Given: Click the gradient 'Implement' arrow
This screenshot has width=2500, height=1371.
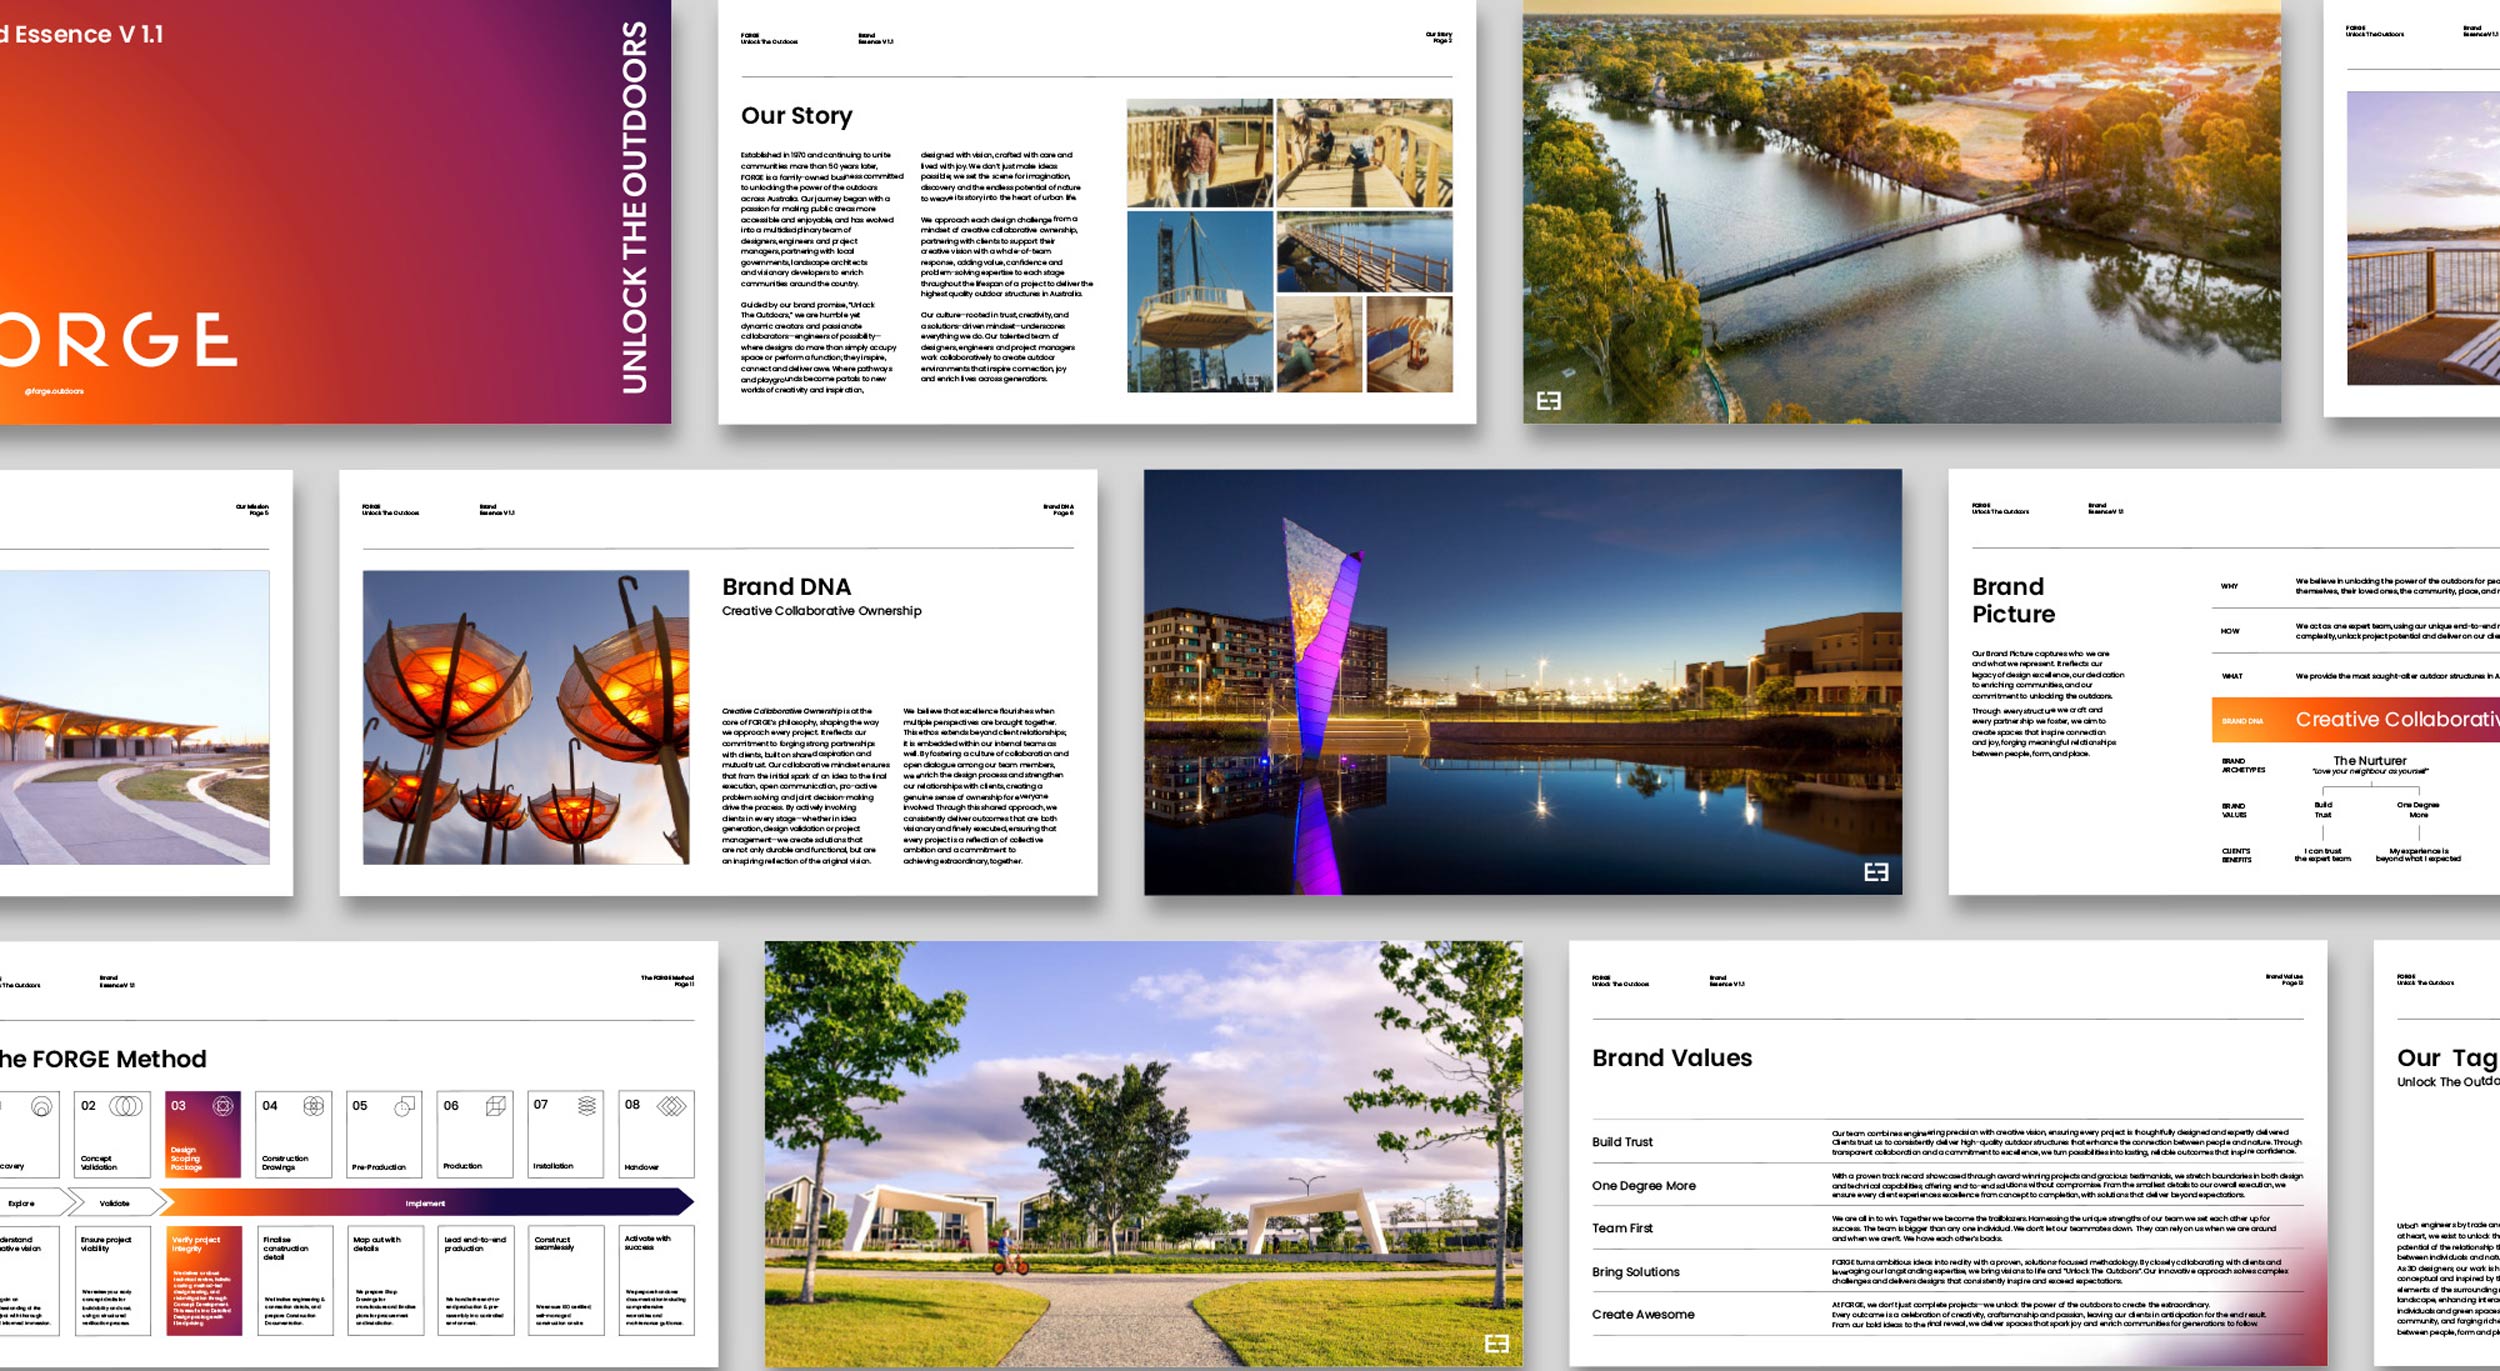Looking at the screenshot, I should point(427,1203).
